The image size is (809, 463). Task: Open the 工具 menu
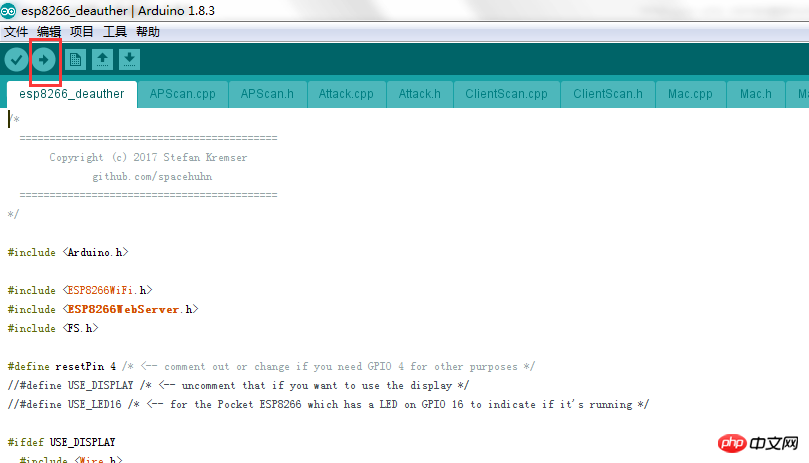coord(115,32)
